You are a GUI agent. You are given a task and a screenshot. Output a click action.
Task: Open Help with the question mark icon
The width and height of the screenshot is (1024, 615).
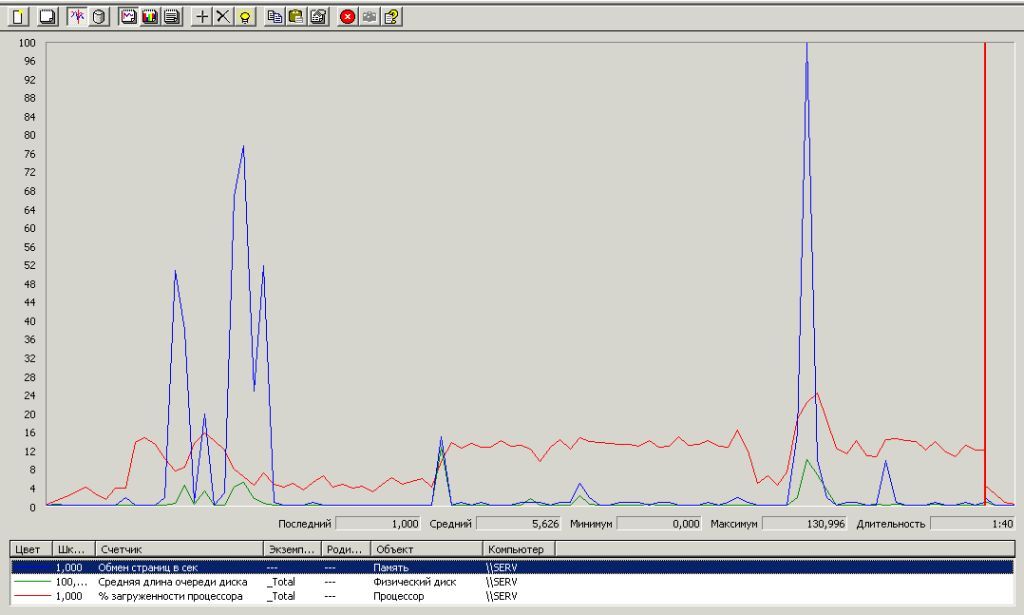click(392, 17)
